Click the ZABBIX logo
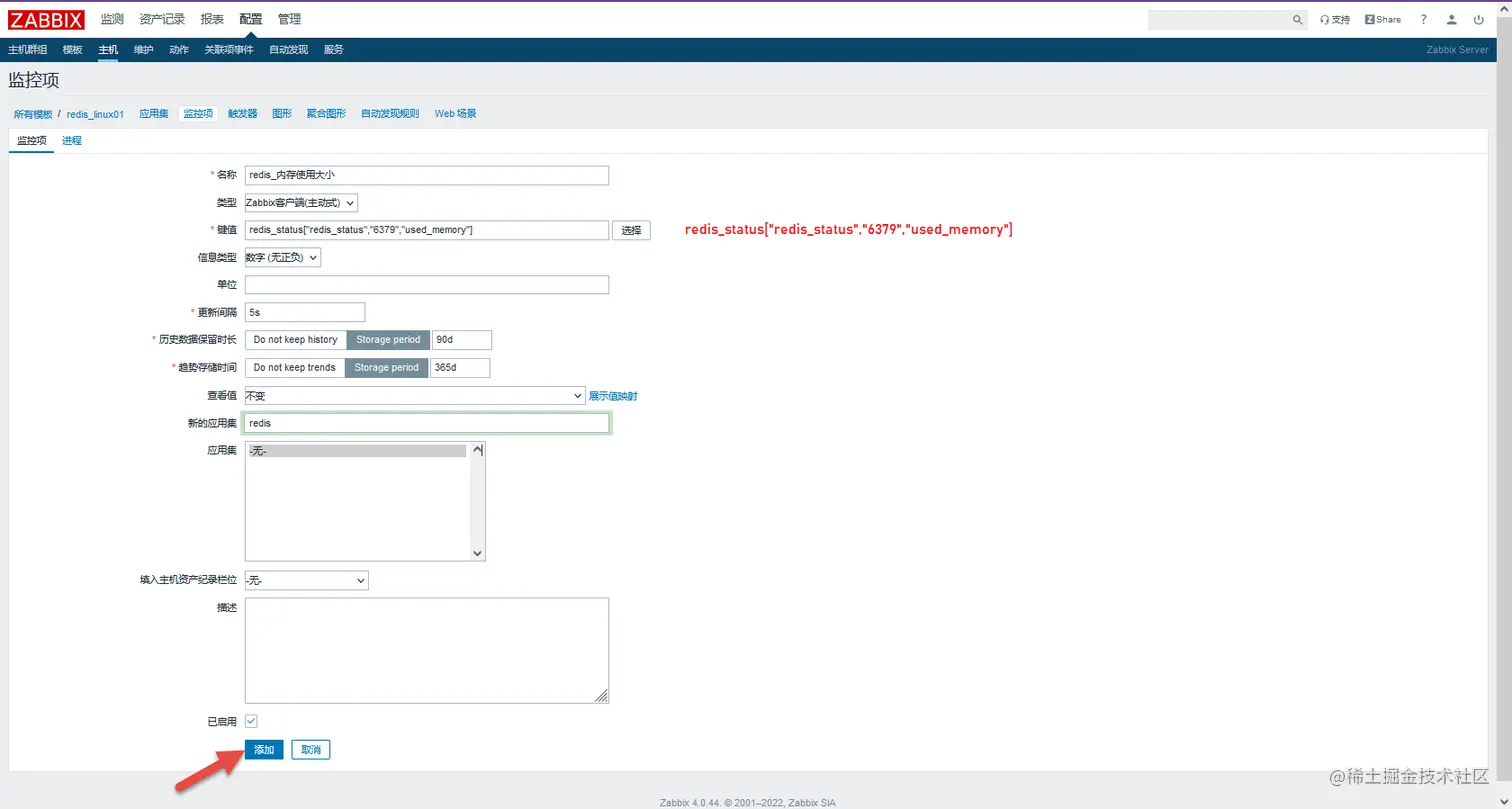 (46, 19)
